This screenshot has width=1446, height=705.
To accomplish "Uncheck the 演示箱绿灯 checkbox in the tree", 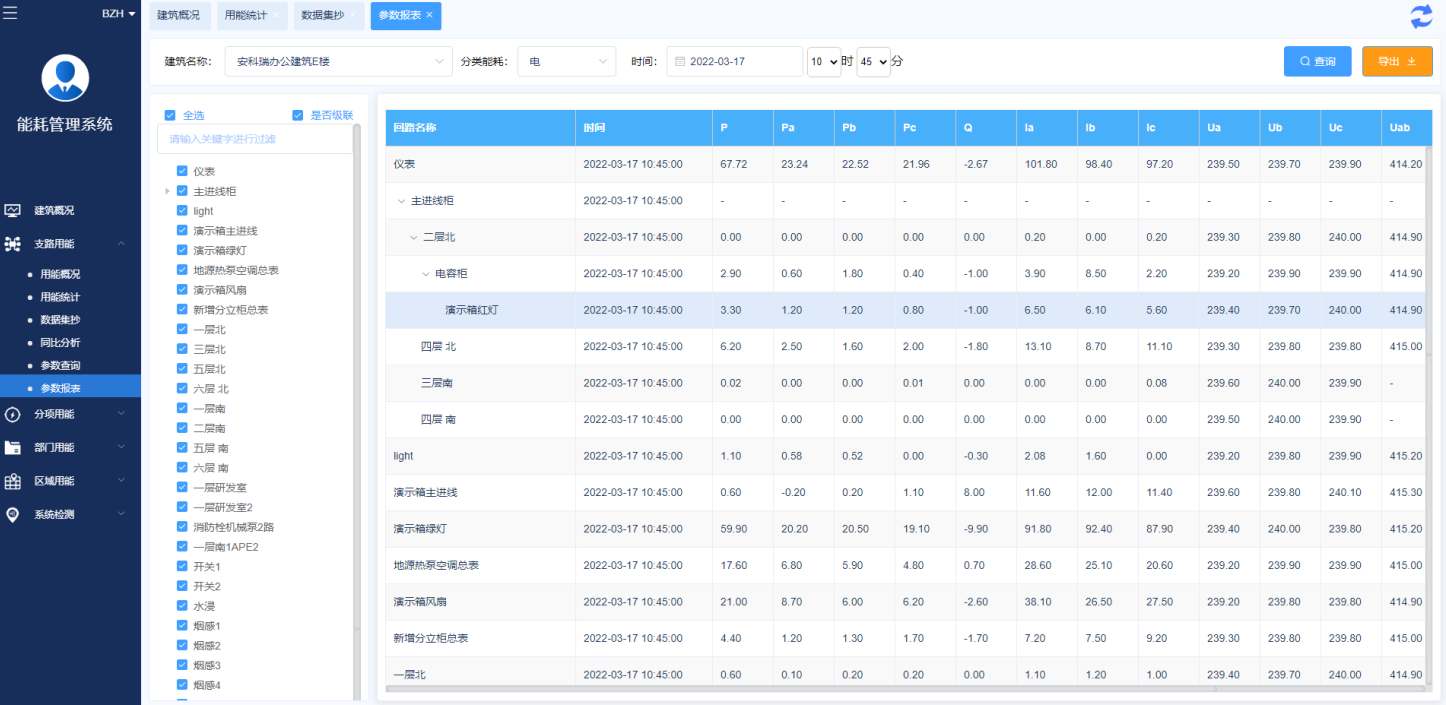I will click(x=182, y=250).
